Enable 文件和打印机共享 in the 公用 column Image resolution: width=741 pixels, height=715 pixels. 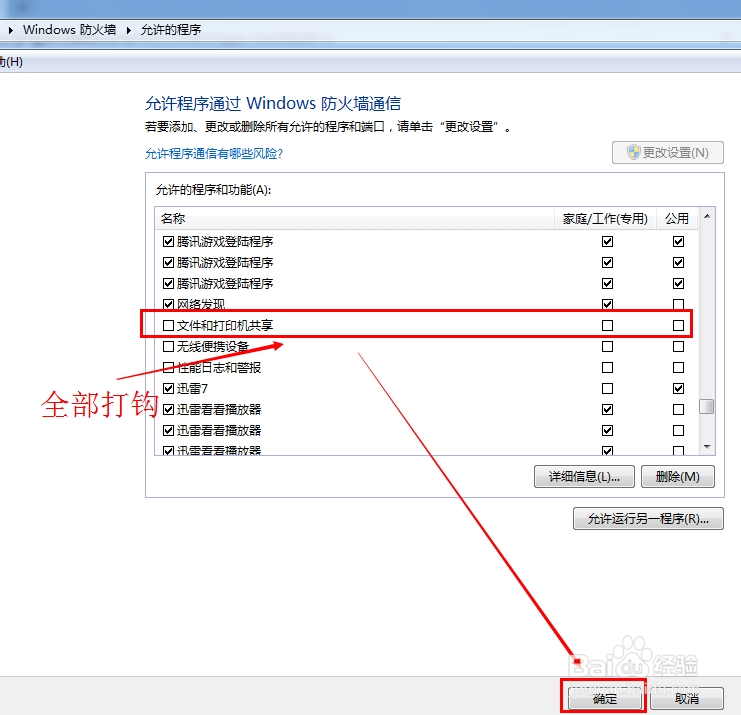coord(678,326)
